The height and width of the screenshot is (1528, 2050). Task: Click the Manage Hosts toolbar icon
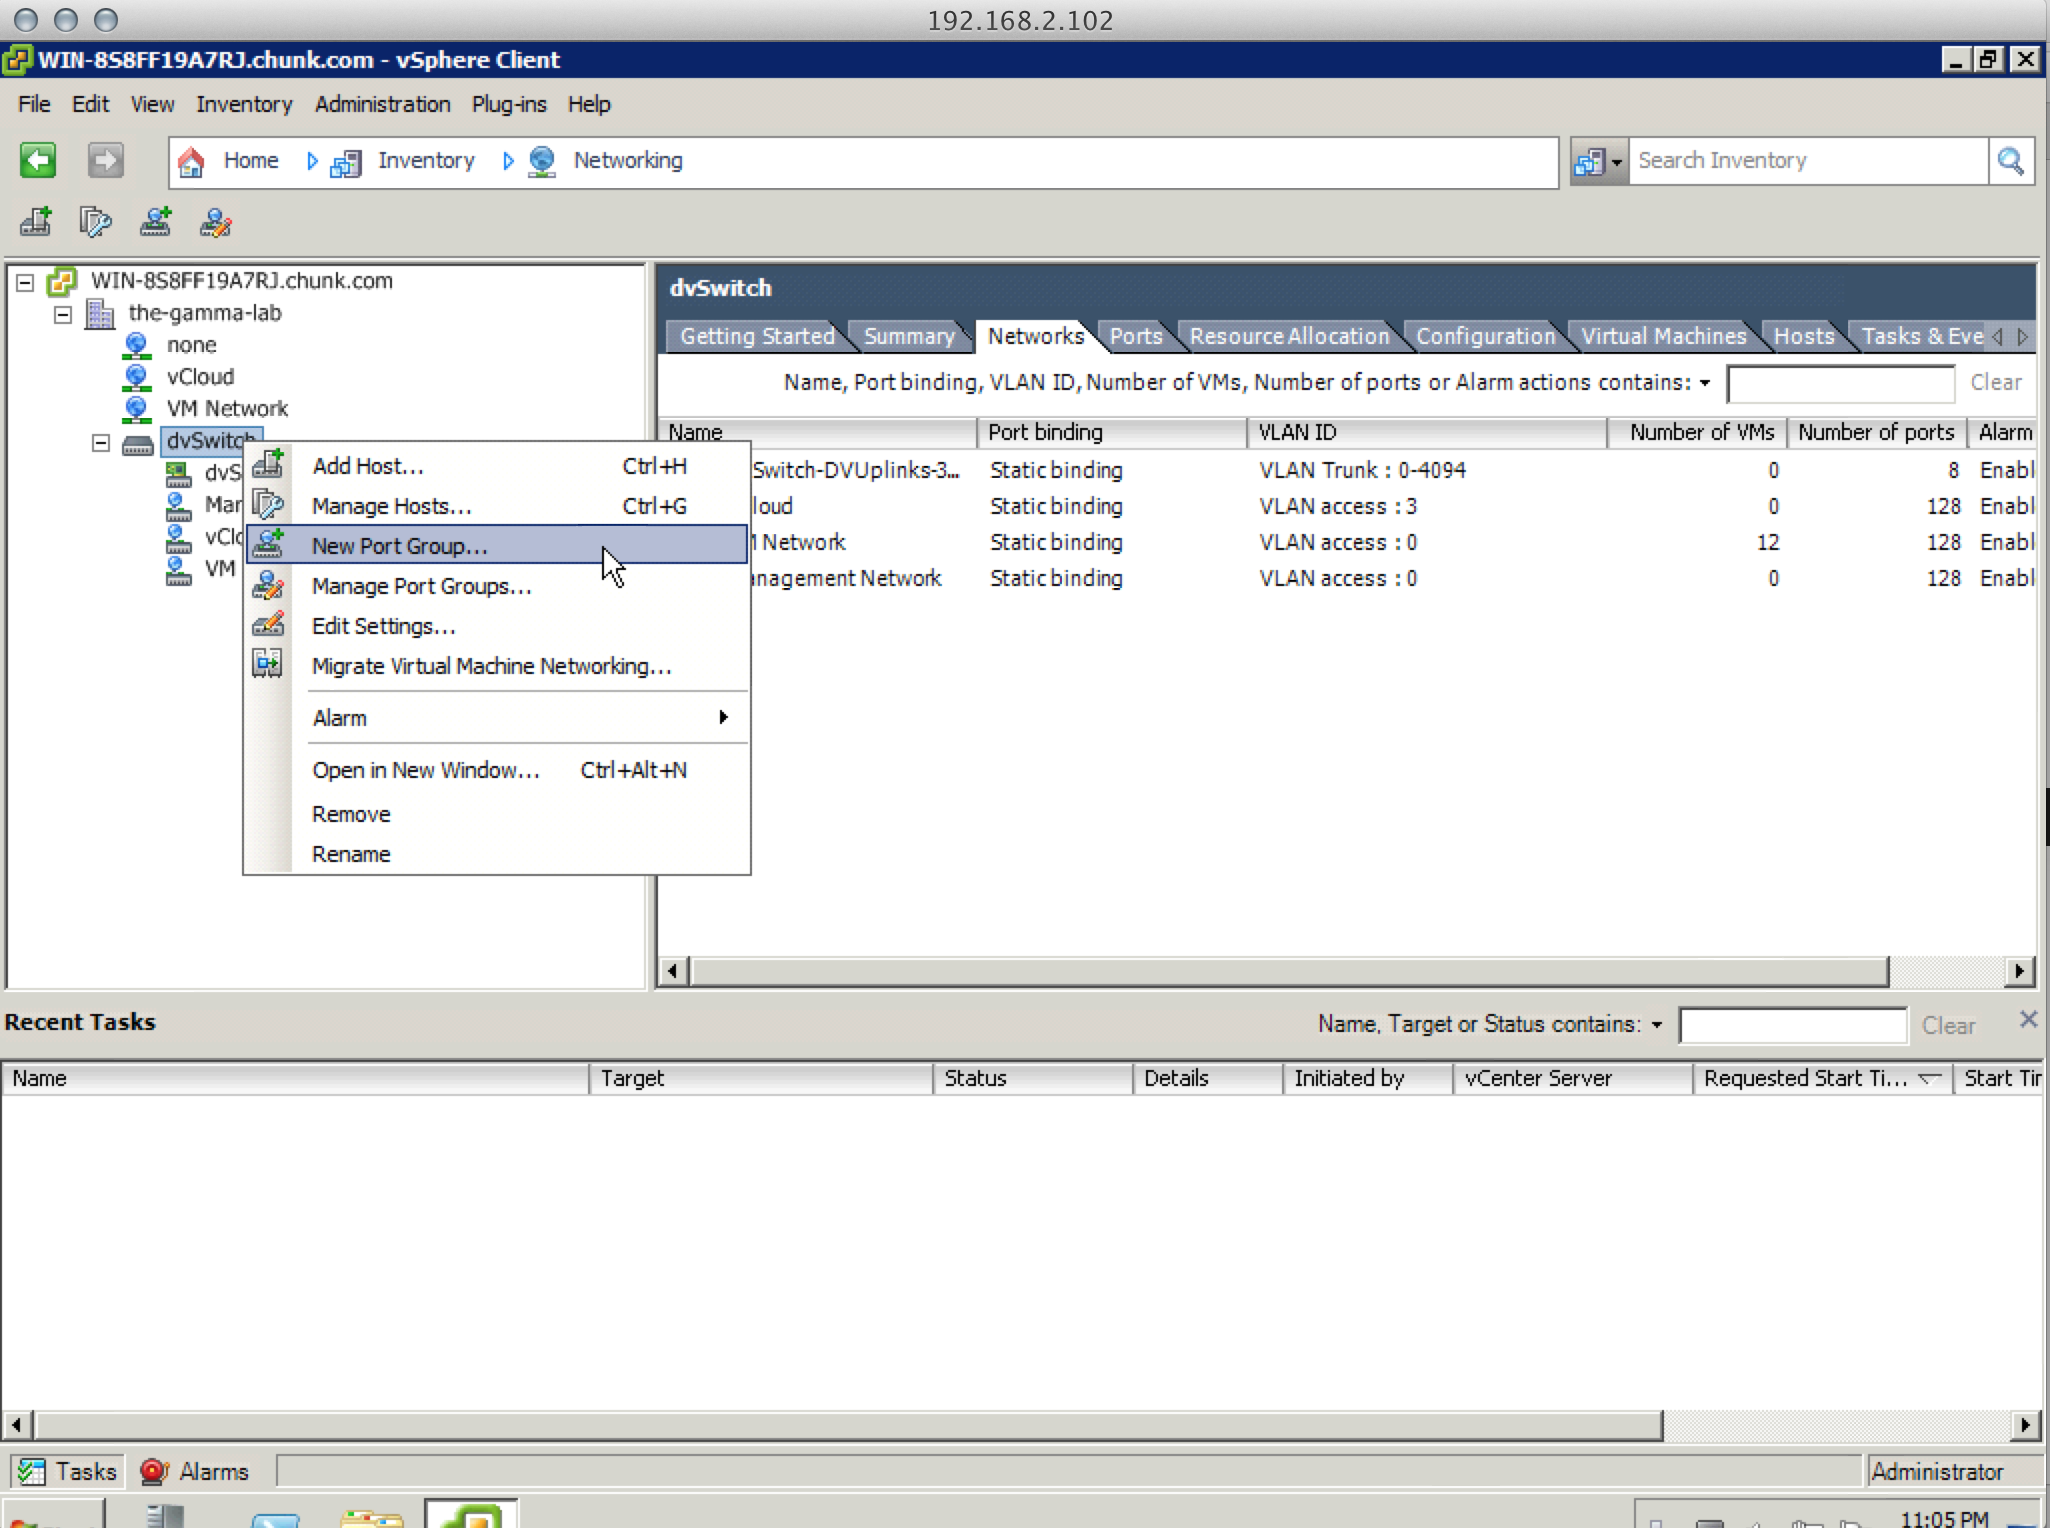coord(95,221)
